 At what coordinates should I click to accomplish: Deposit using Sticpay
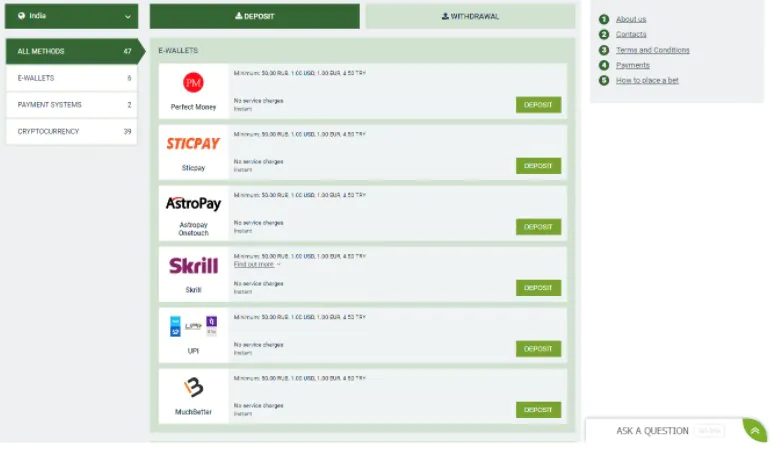click(x=538, y=166)
